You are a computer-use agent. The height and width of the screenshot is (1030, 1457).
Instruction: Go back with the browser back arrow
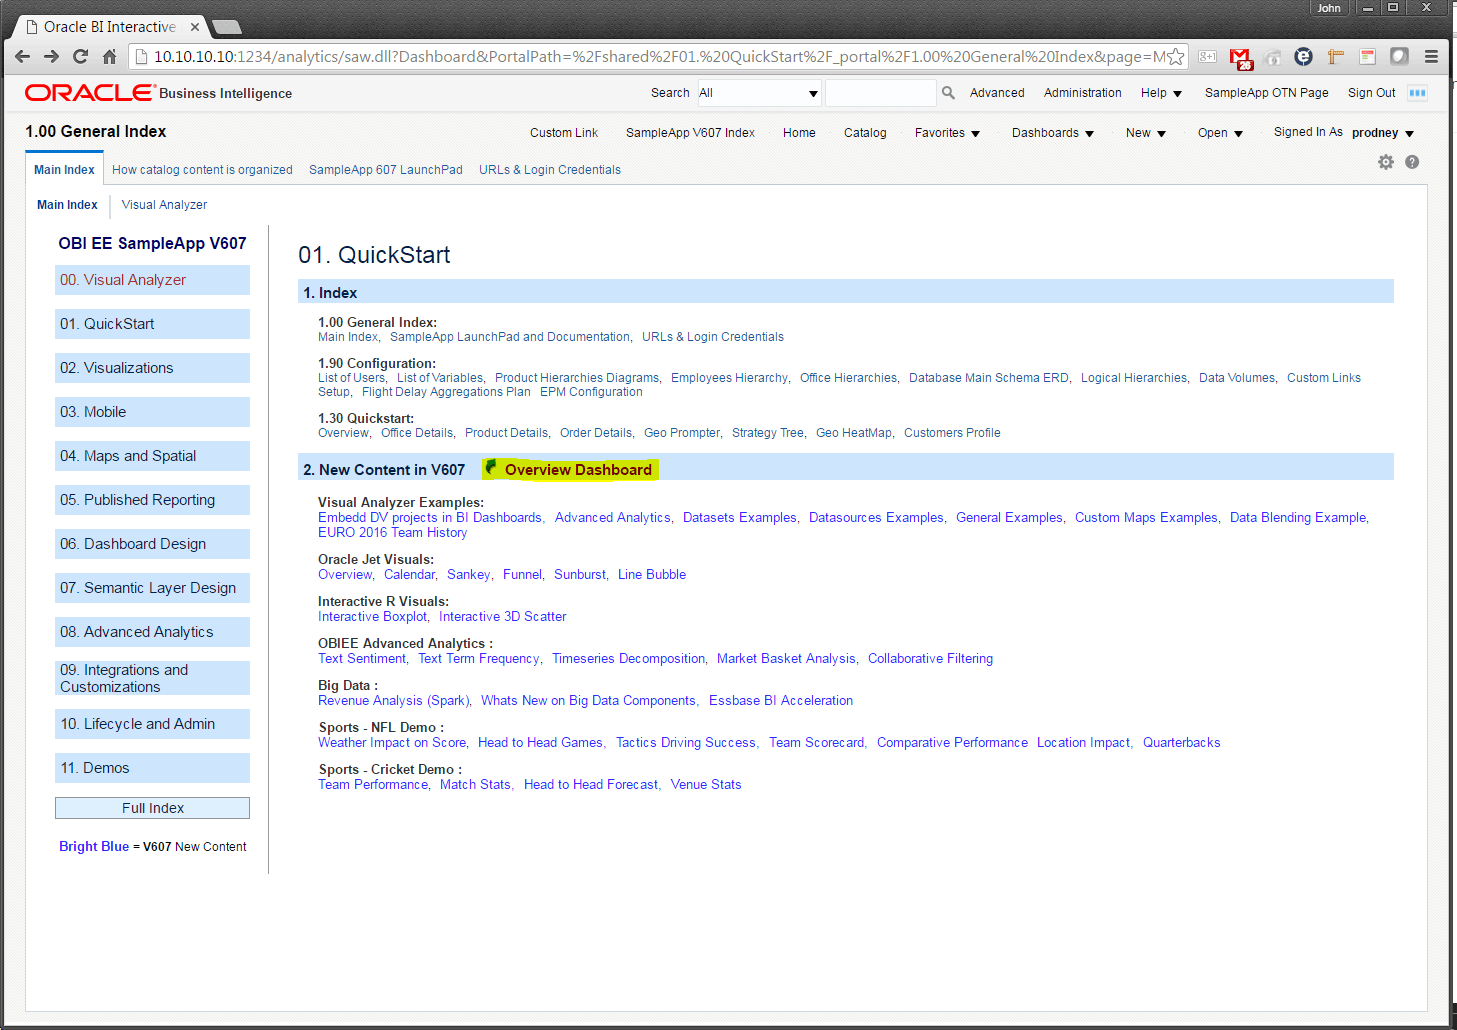coord(22,56)
